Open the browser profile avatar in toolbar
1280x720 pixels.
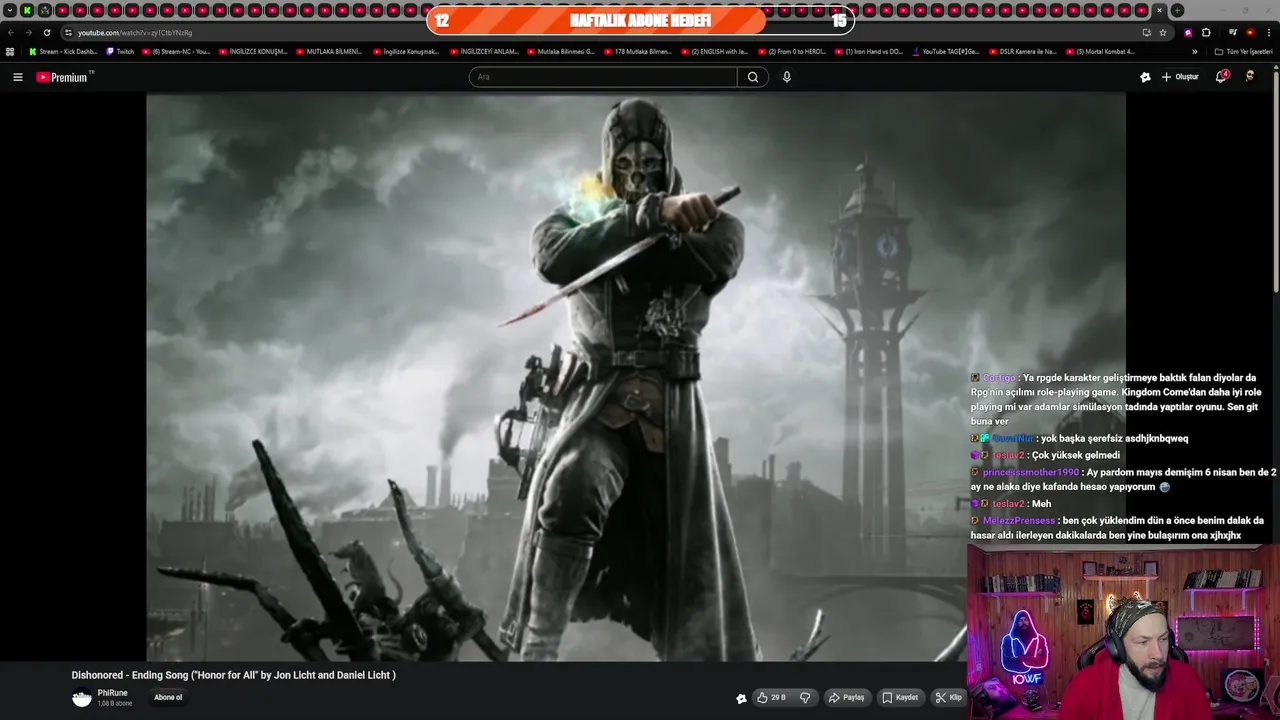click(1250, 32)
